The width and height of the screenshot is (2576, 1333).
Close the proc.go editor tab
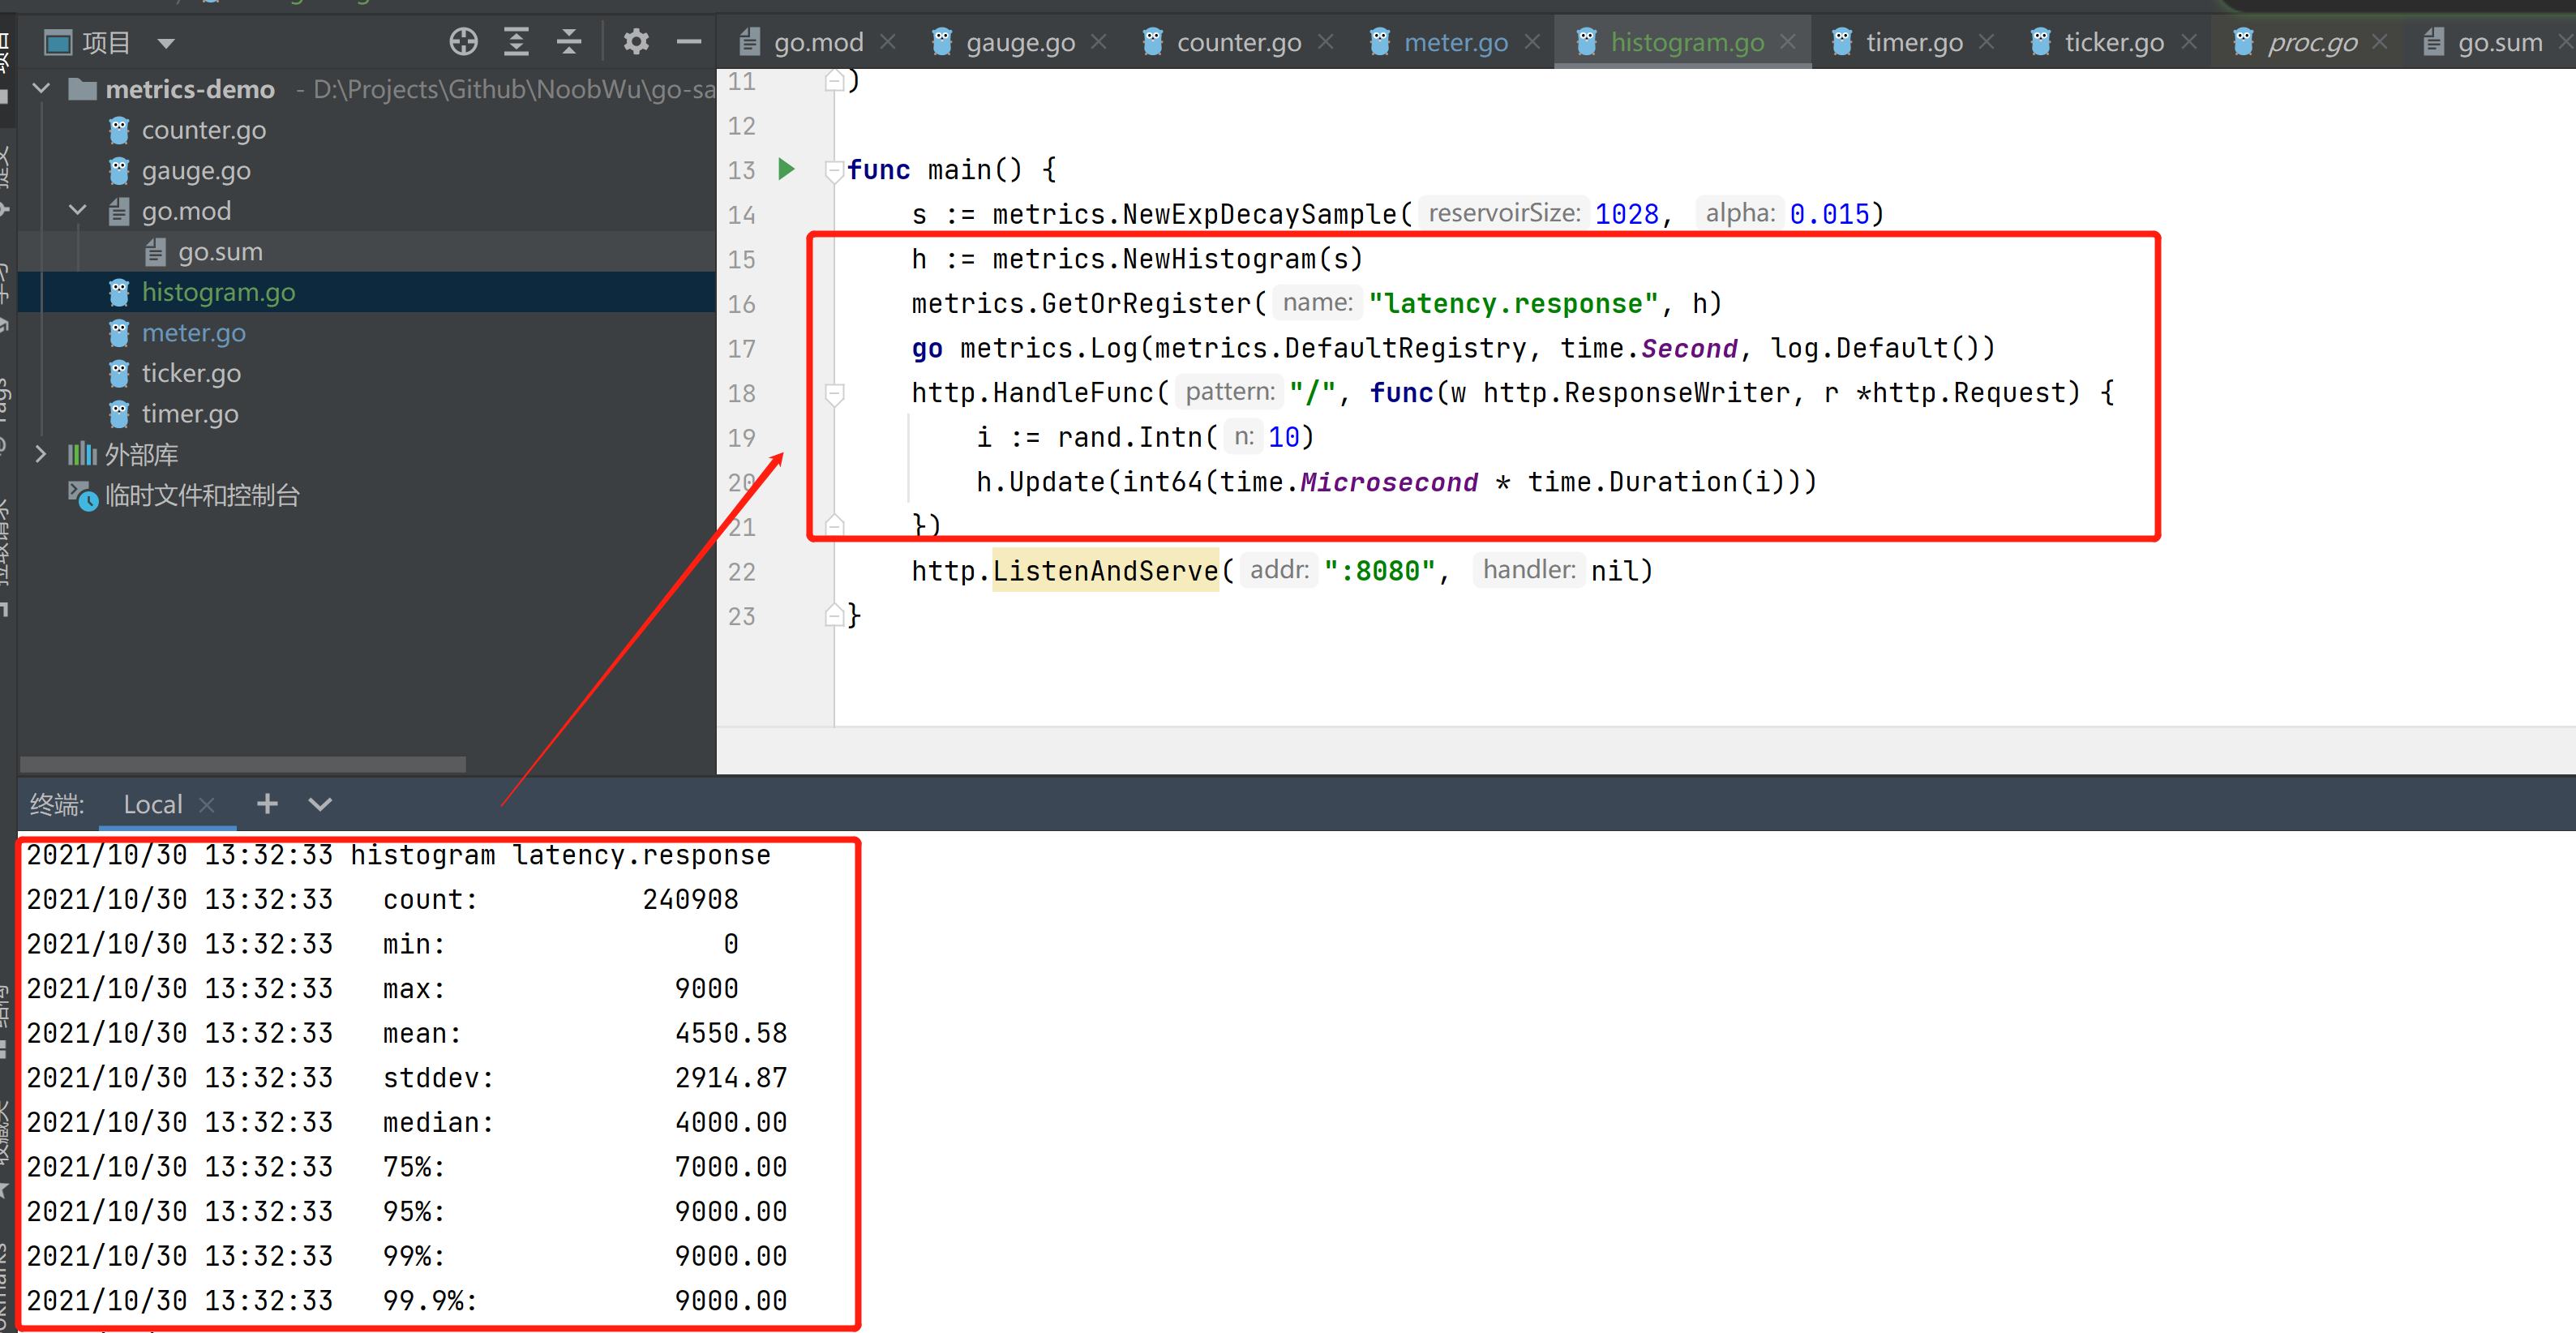point(2380,42)
